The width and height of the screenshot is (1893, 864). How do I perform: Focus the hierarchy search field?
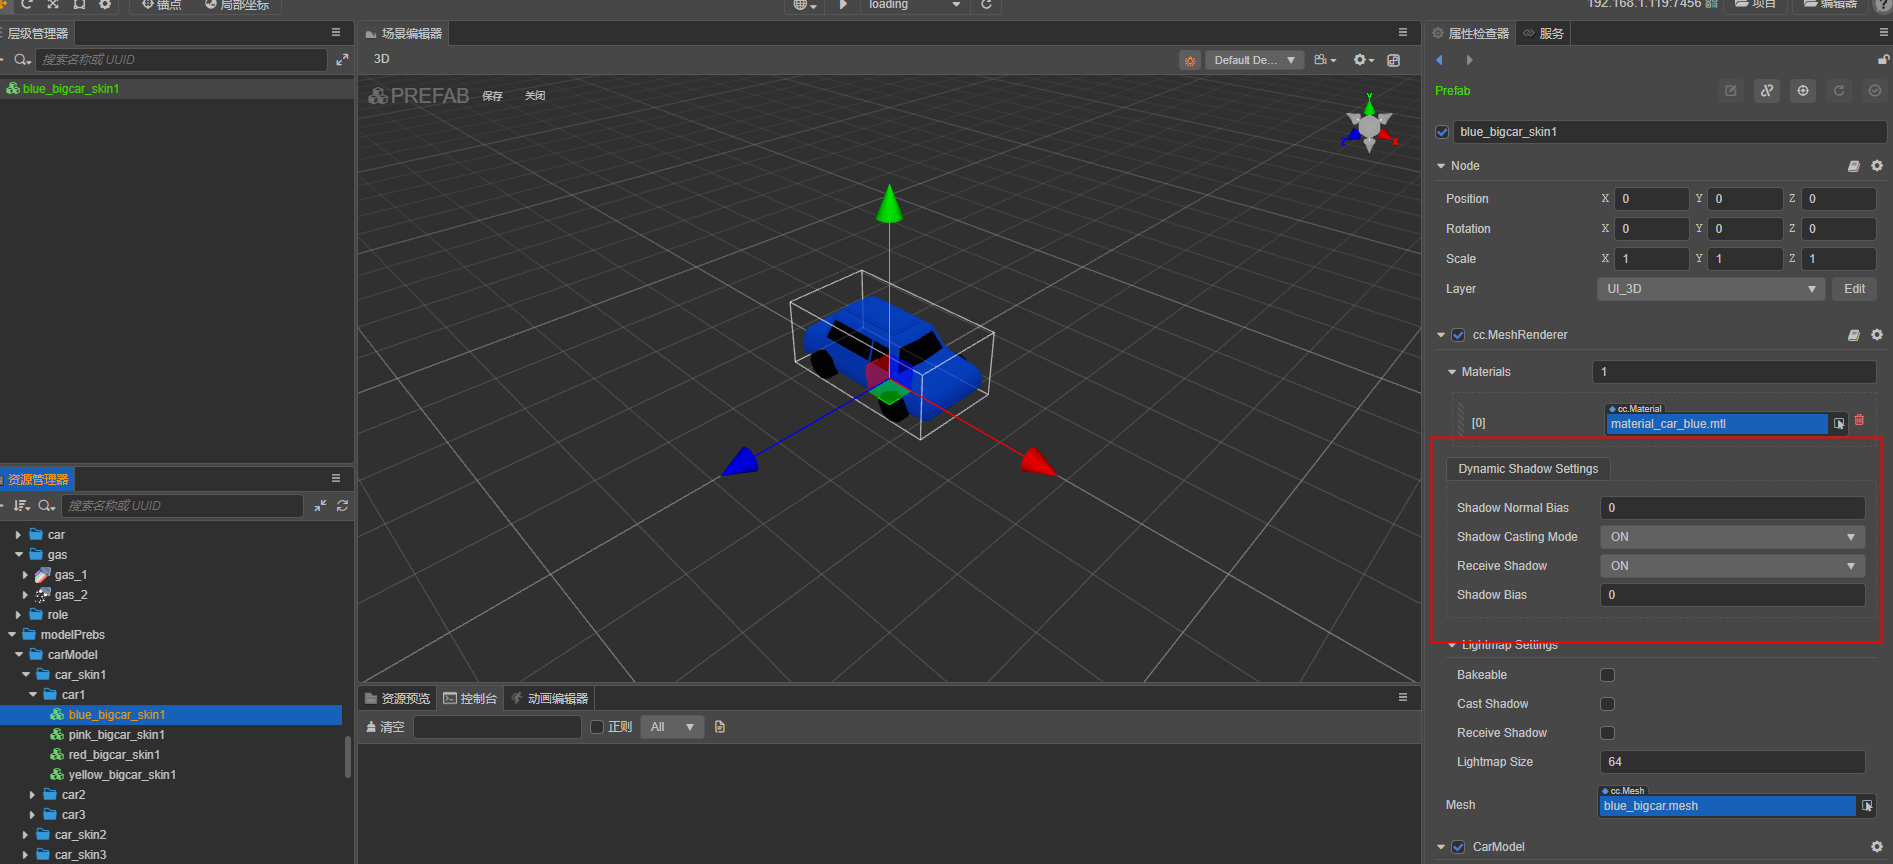[182, 60]
